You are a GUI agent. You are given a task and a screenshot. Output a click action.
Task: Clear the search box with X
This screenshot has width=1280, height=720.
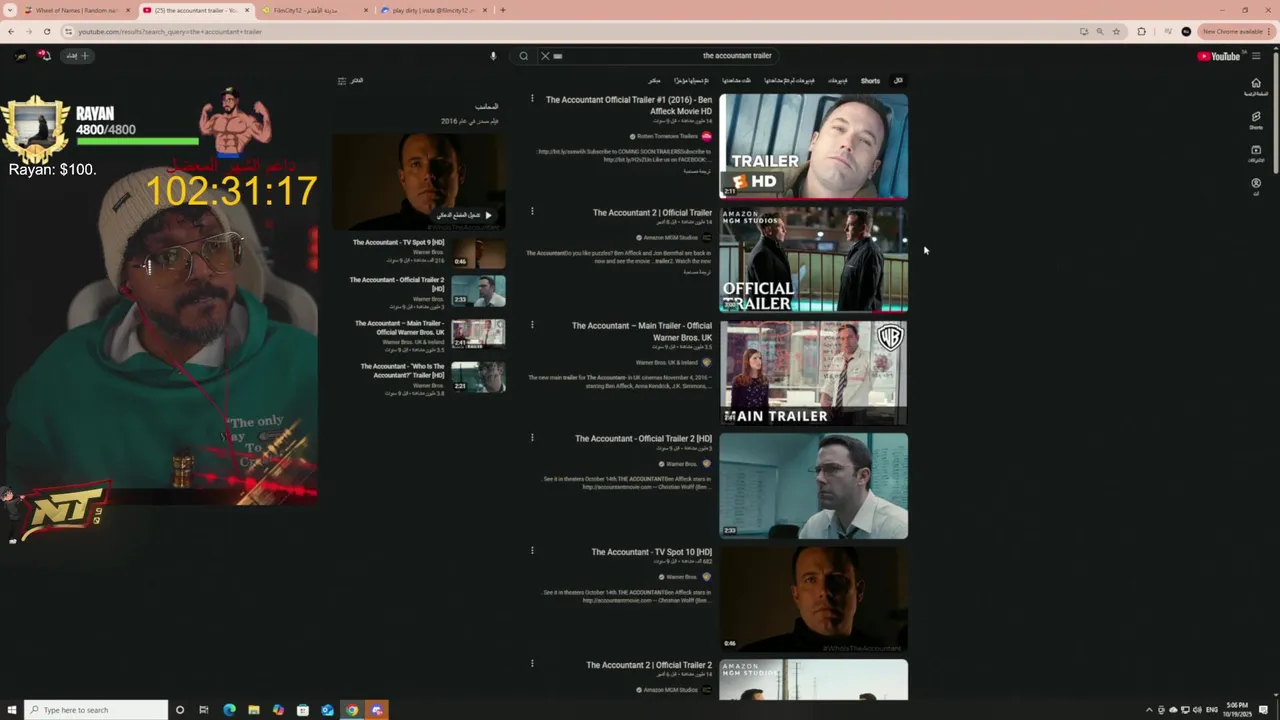coord(545,56)
